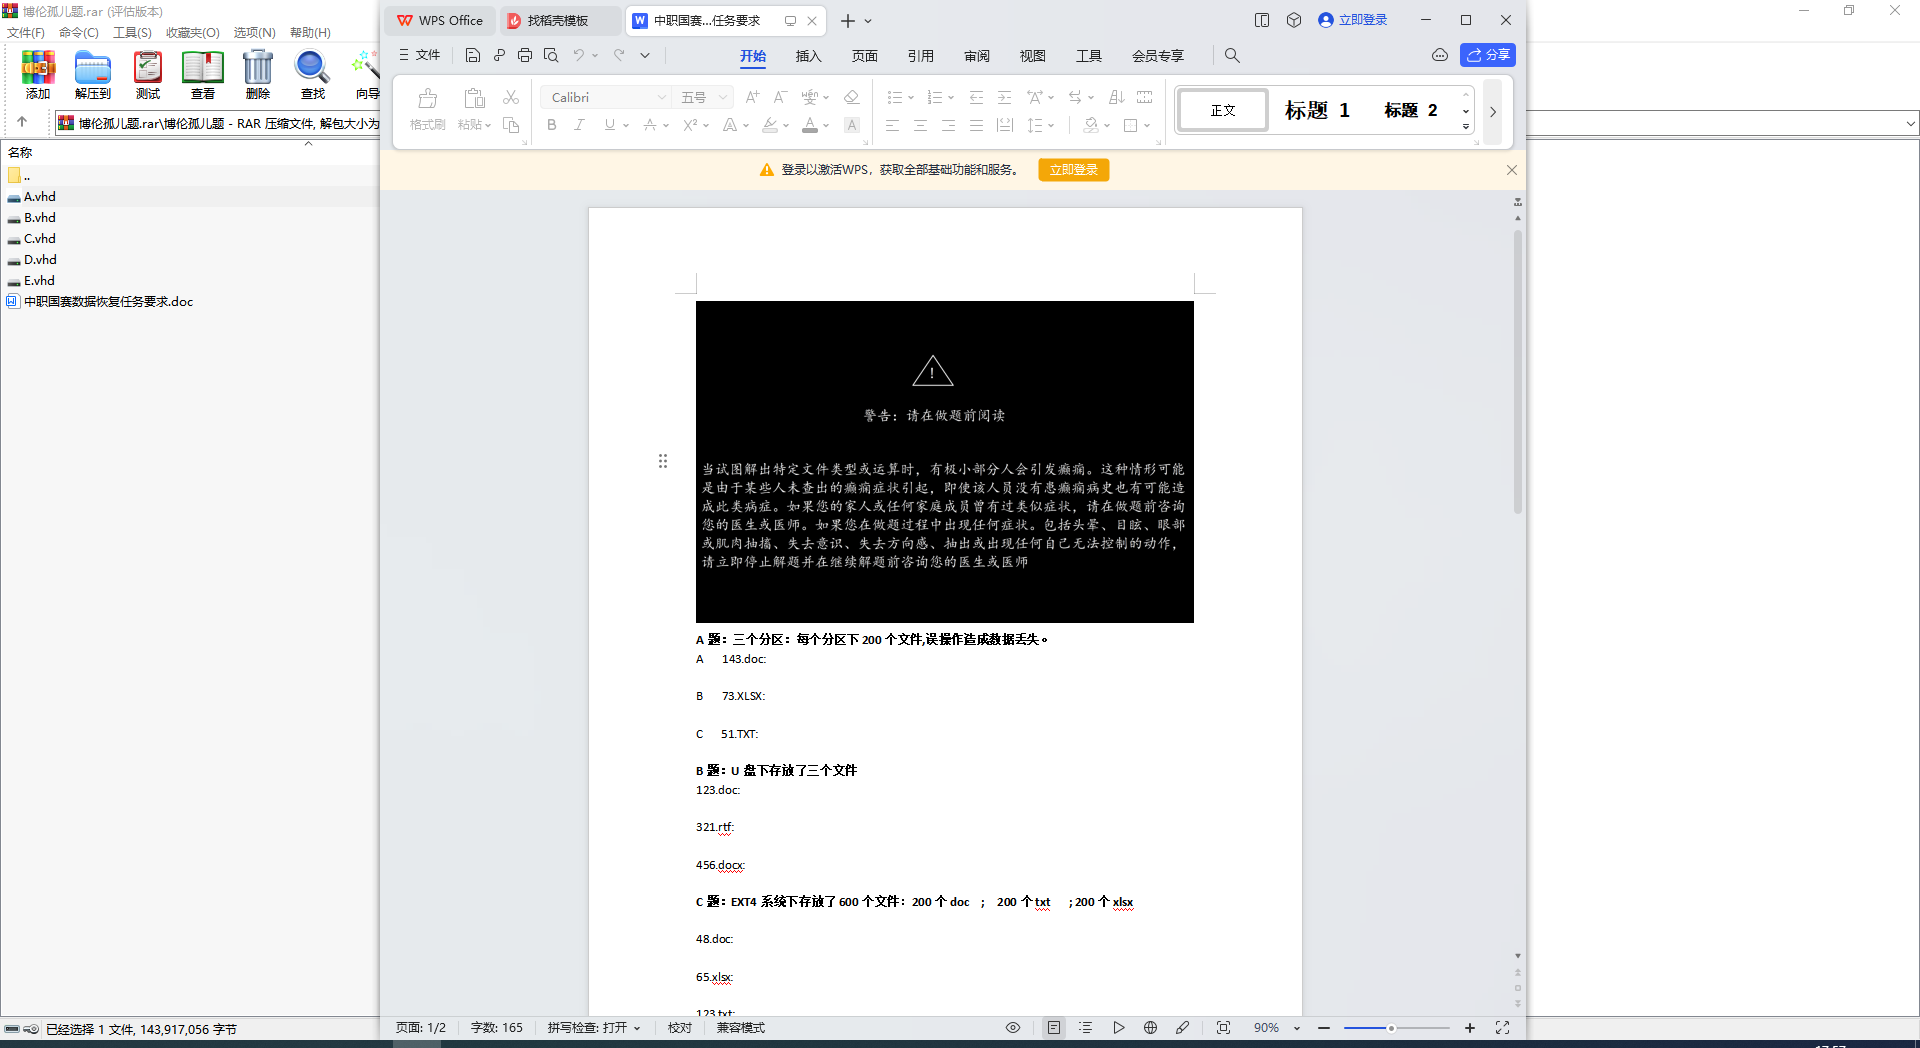Open the References ribbon tab
Viewport: 1920px width, 1048px height.
click(x=920, y=56)
